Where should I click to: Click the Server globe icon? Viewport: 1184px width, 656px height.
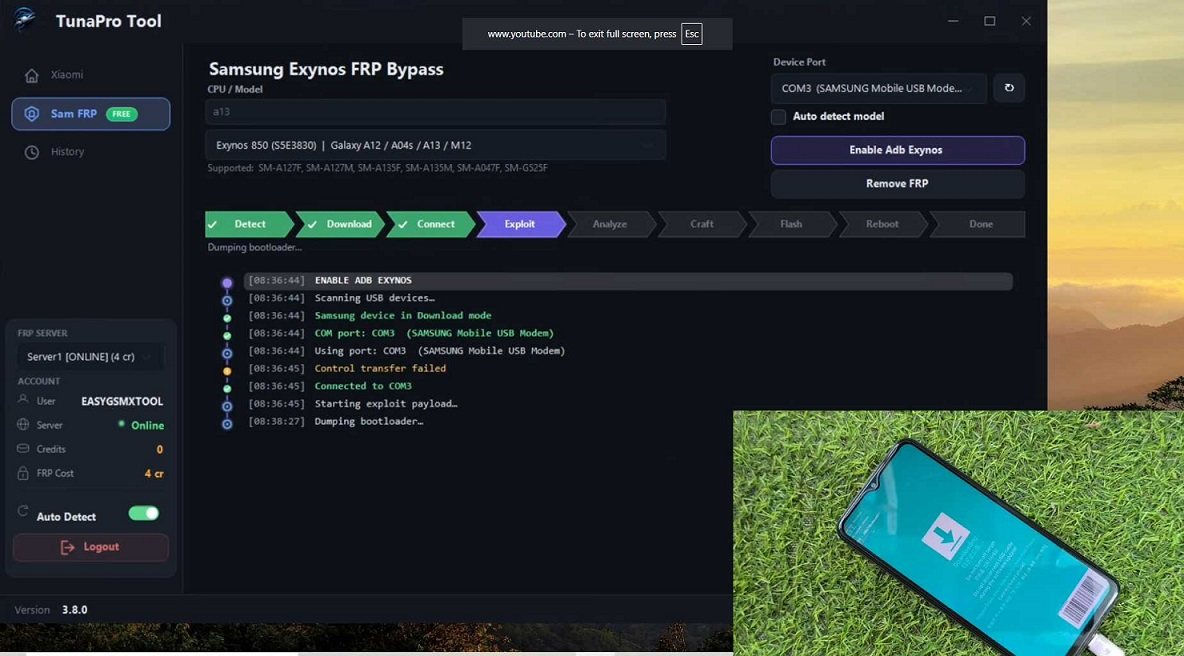(23, 424)
